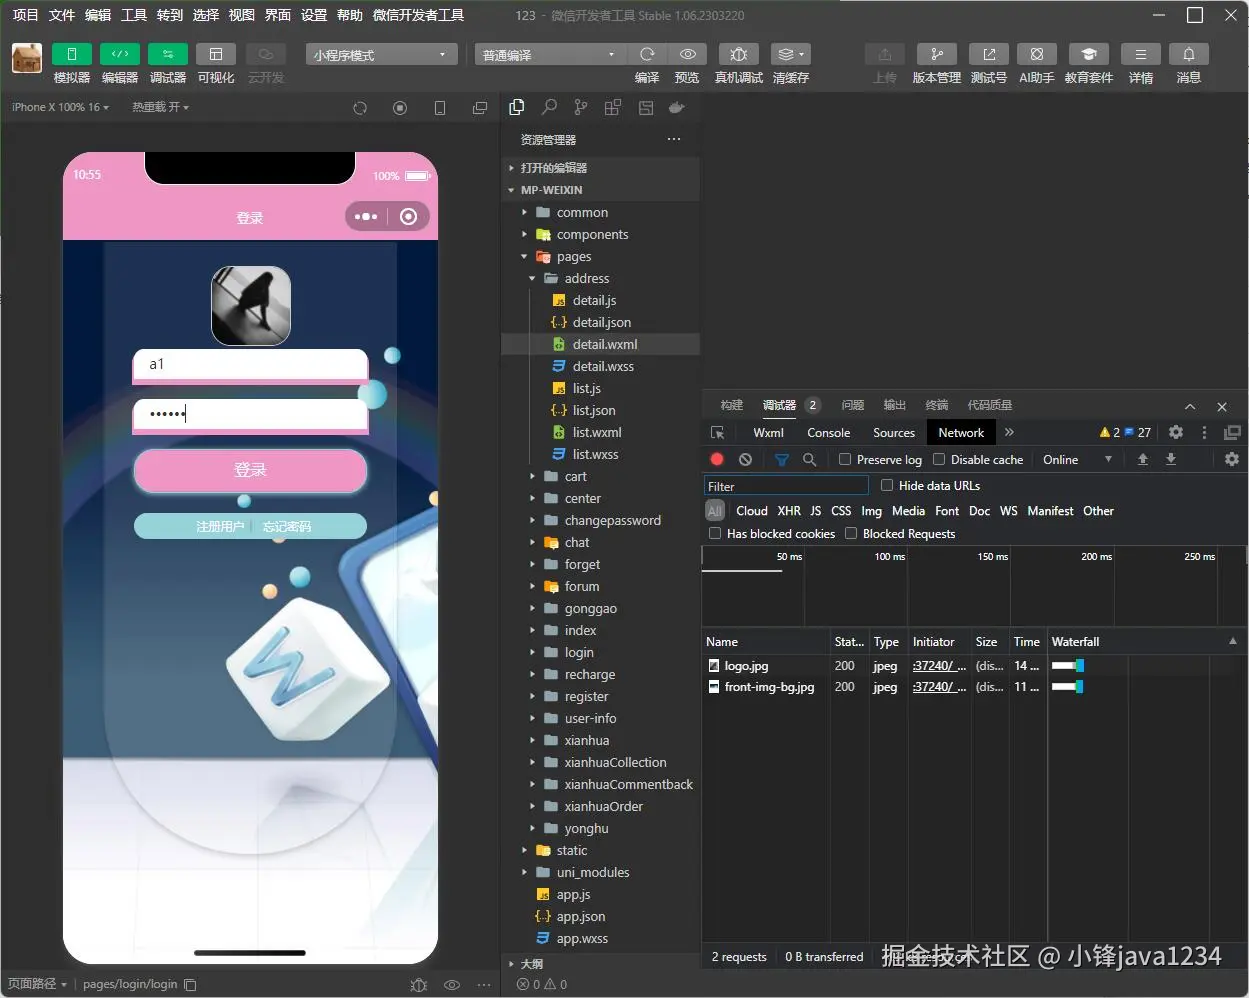The image size is (1249, 998).
Task: Open the 消息 notifications bell
Action: pyautogui.click(x=1189, y=54)
